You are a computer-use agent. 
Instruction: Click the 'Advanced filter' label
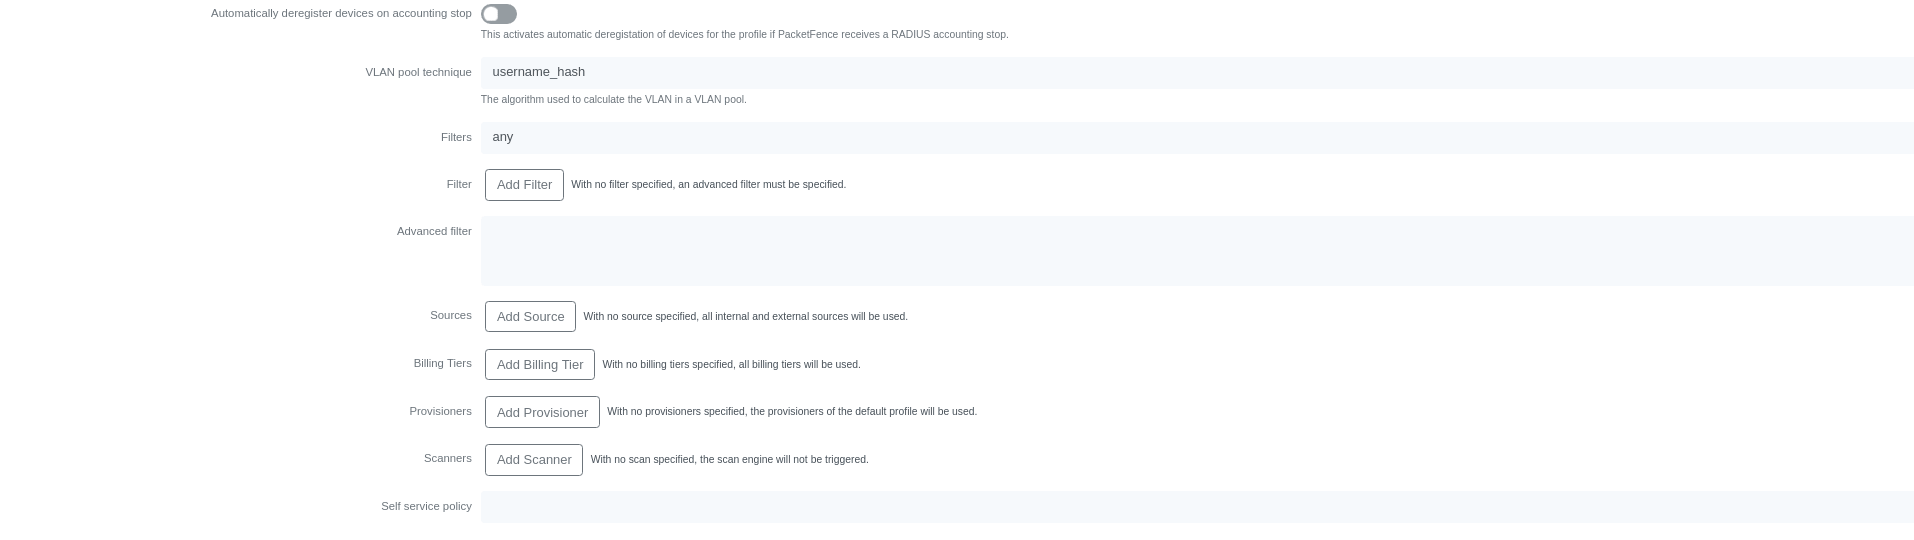pyautogui.click(x=433, y=231)
